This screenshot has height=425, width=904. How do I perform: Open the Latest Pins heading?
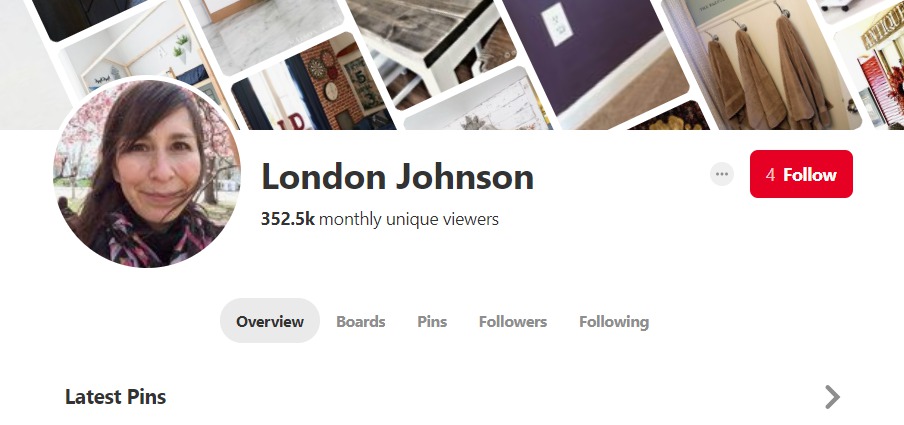tap(115, 397)
